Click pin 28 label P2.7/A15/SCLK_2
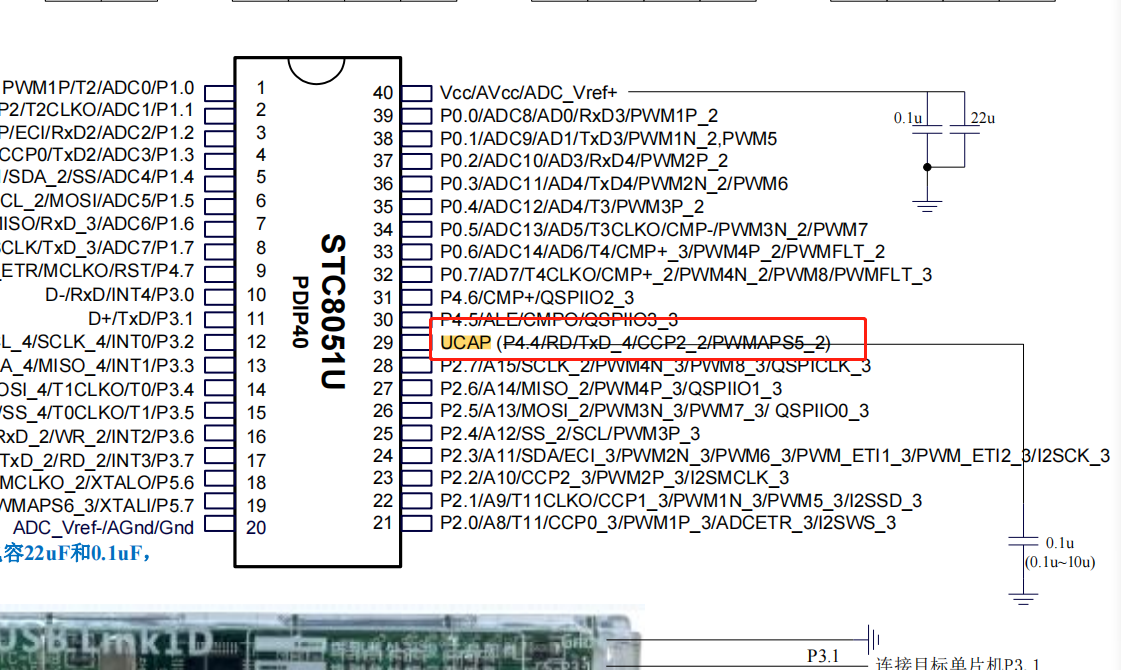 656,366
